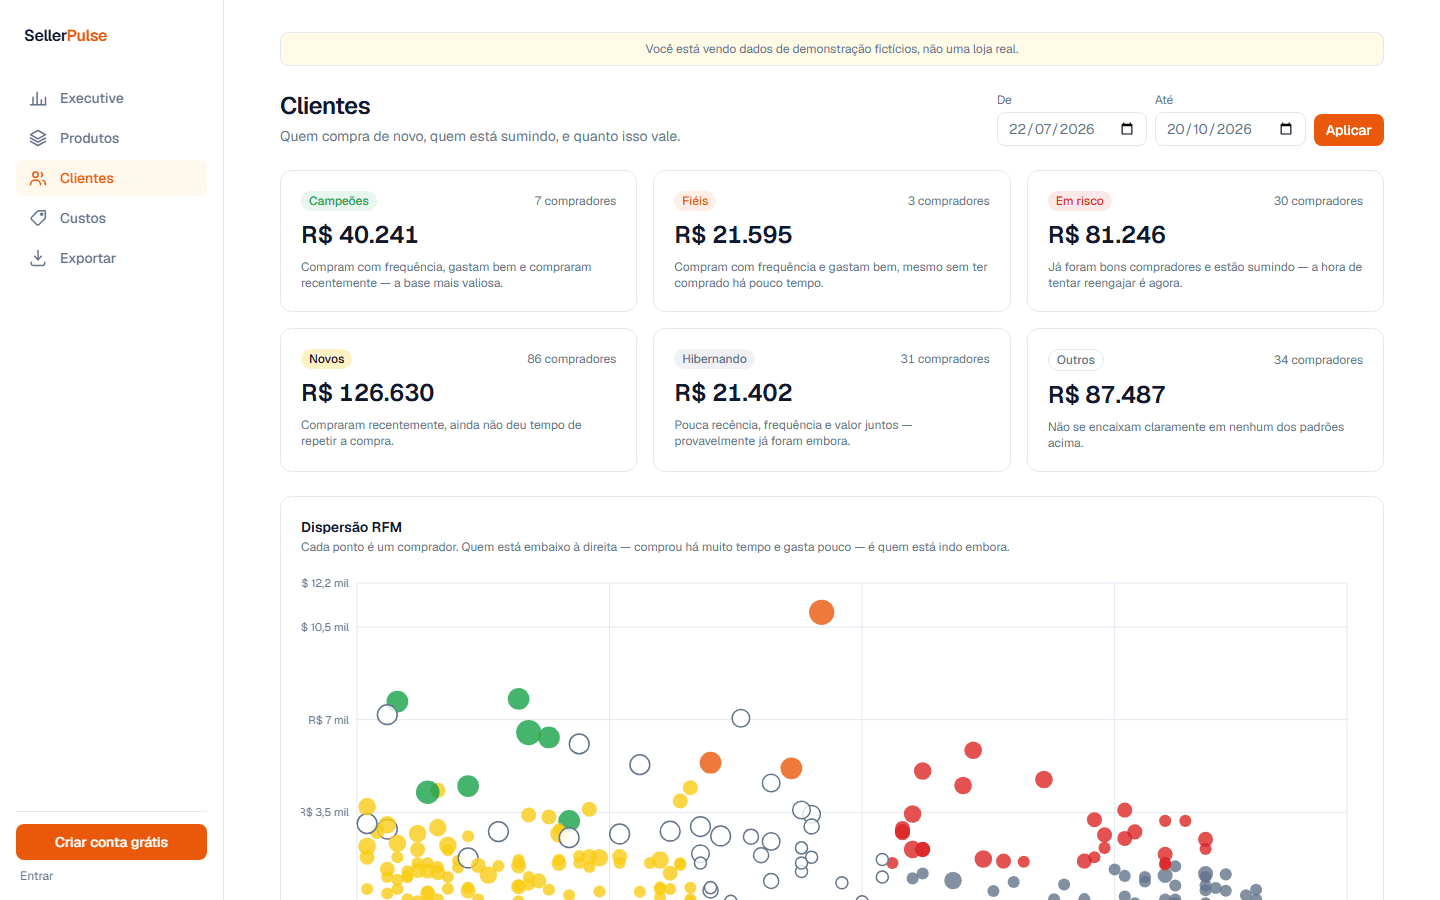The height and width of the screenshot is (900, 1440).
Task: Select the Em risco segment card
Action: tap(1205, 241)
